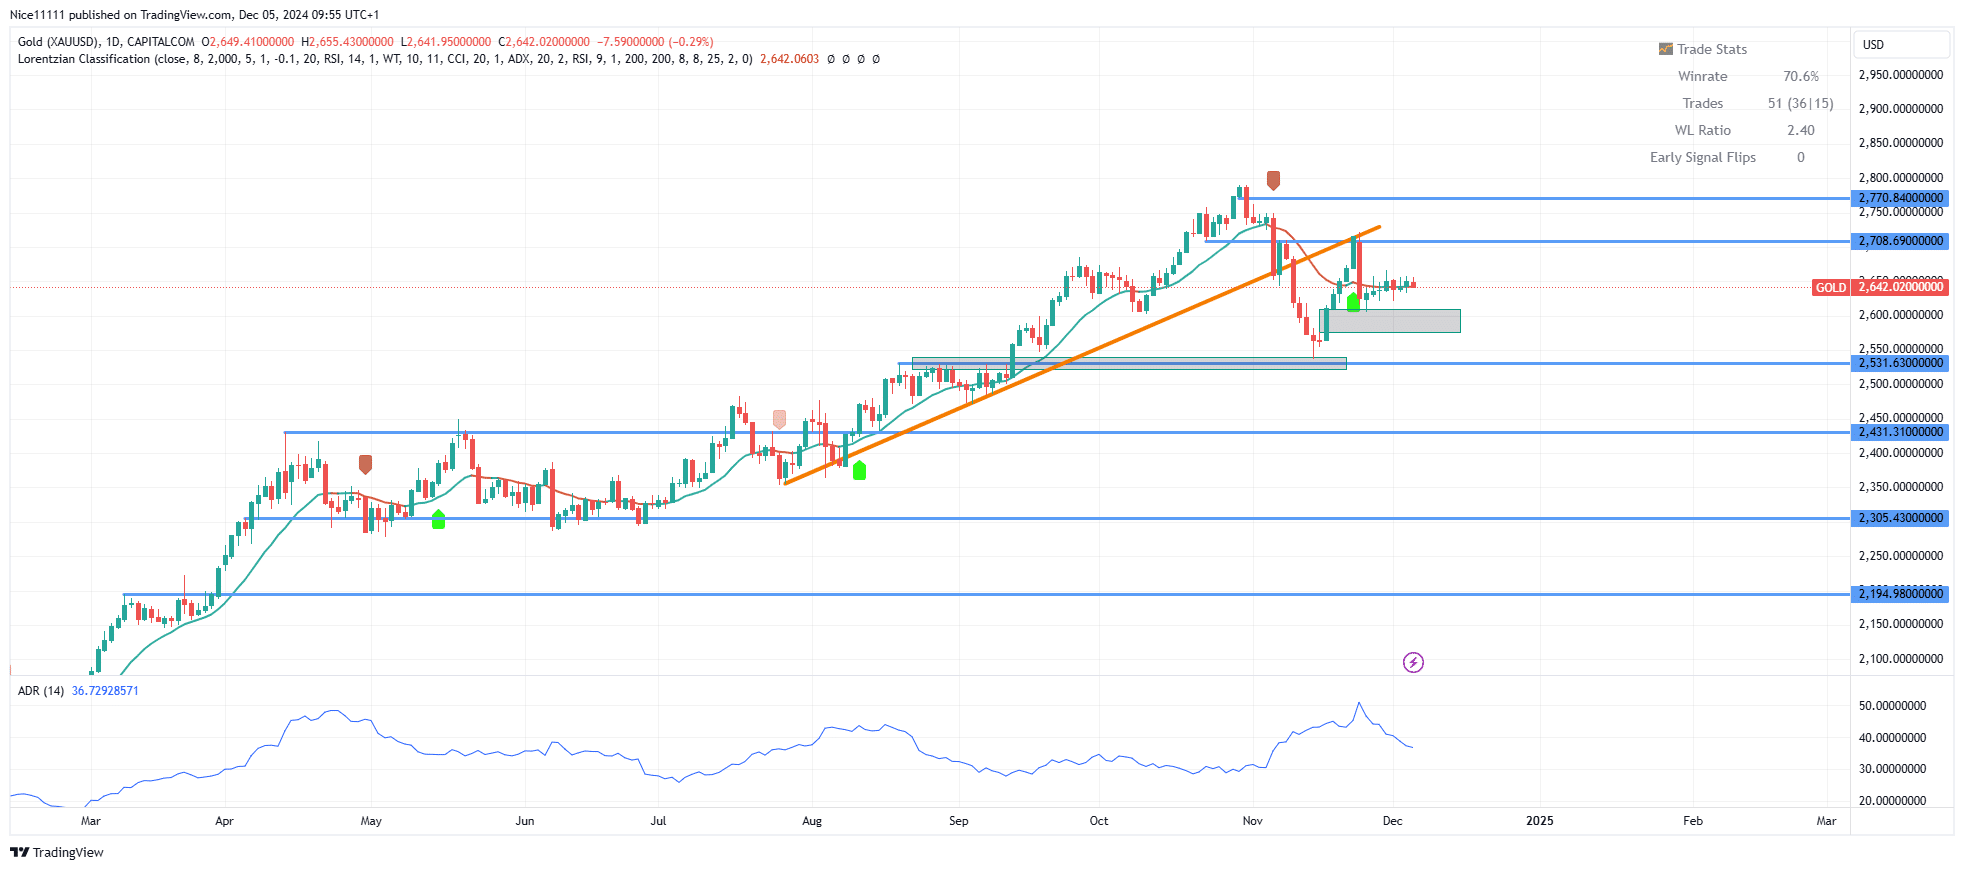
Task: Click the Jun label on the time axis
Action: (525, 821)
